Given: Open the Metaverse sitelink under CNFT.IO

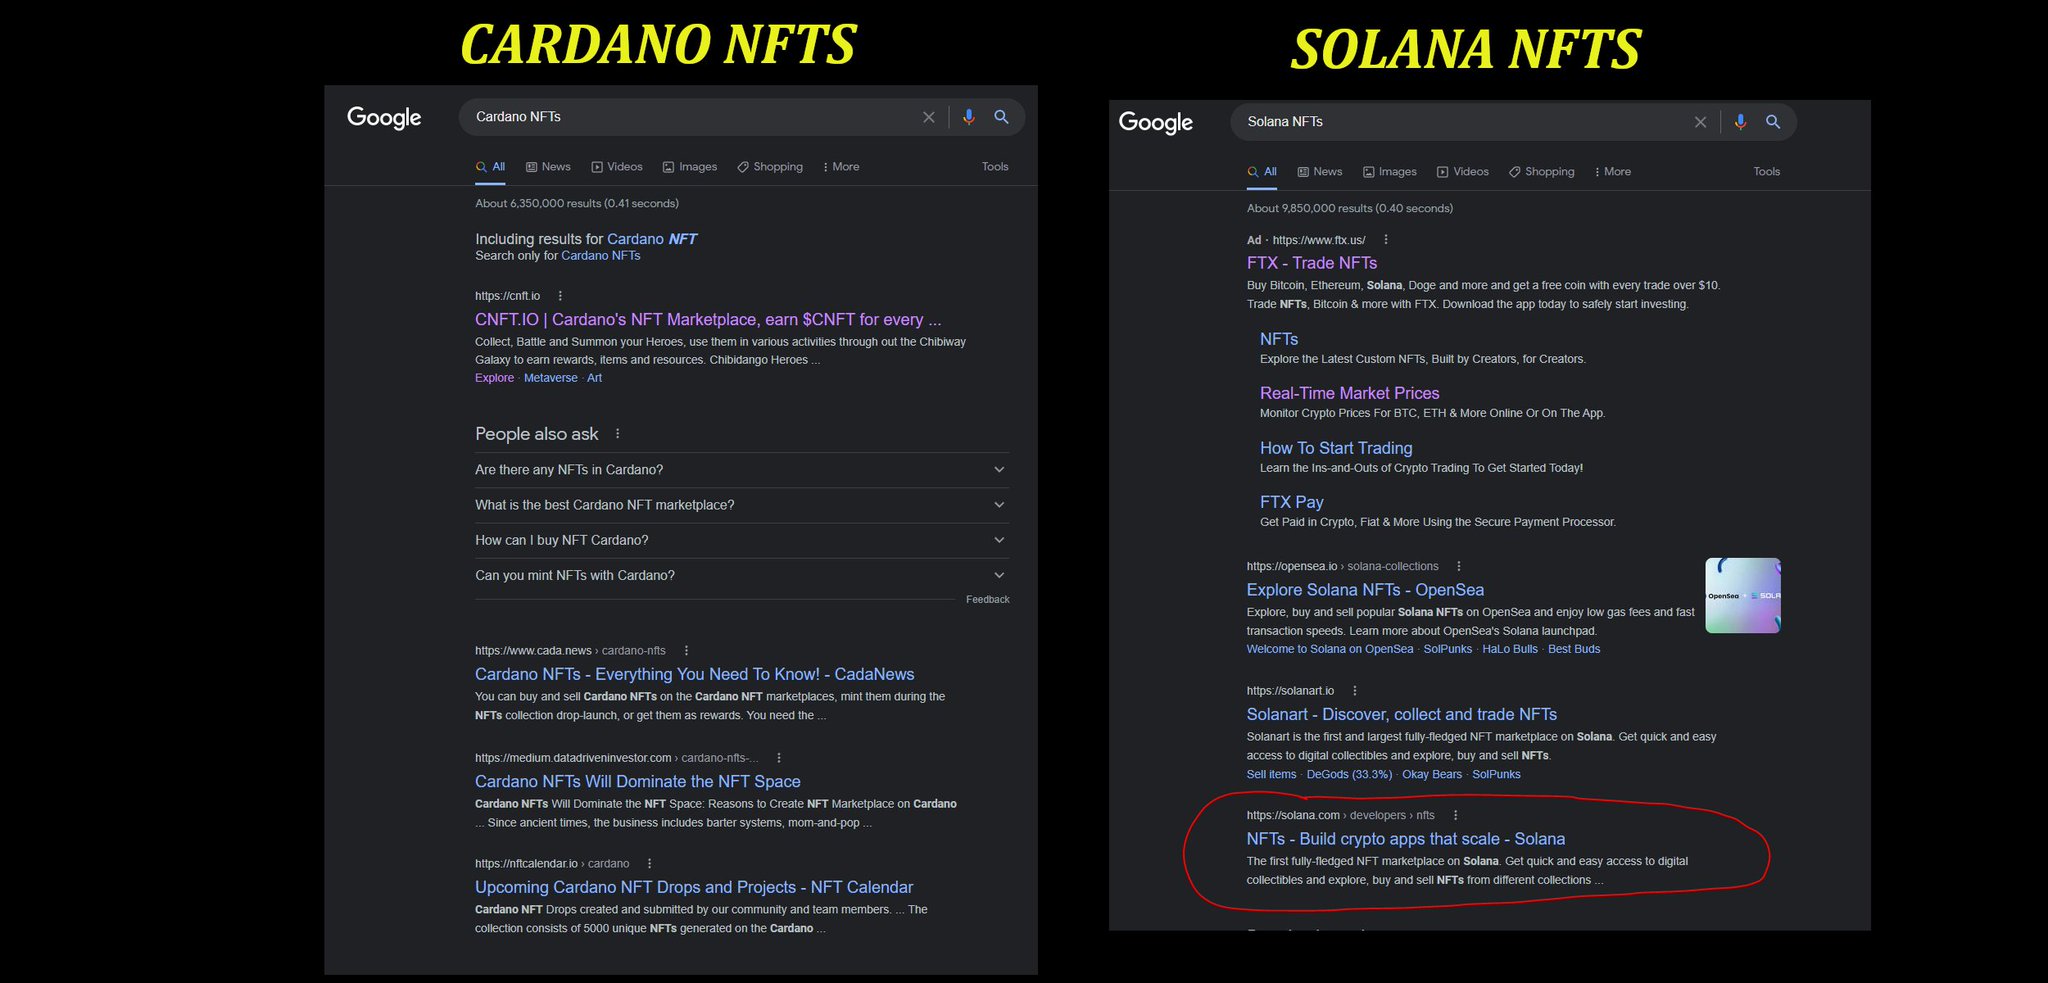Looking at the screenshot, I should pyautogui.click(x=551, y=378).
